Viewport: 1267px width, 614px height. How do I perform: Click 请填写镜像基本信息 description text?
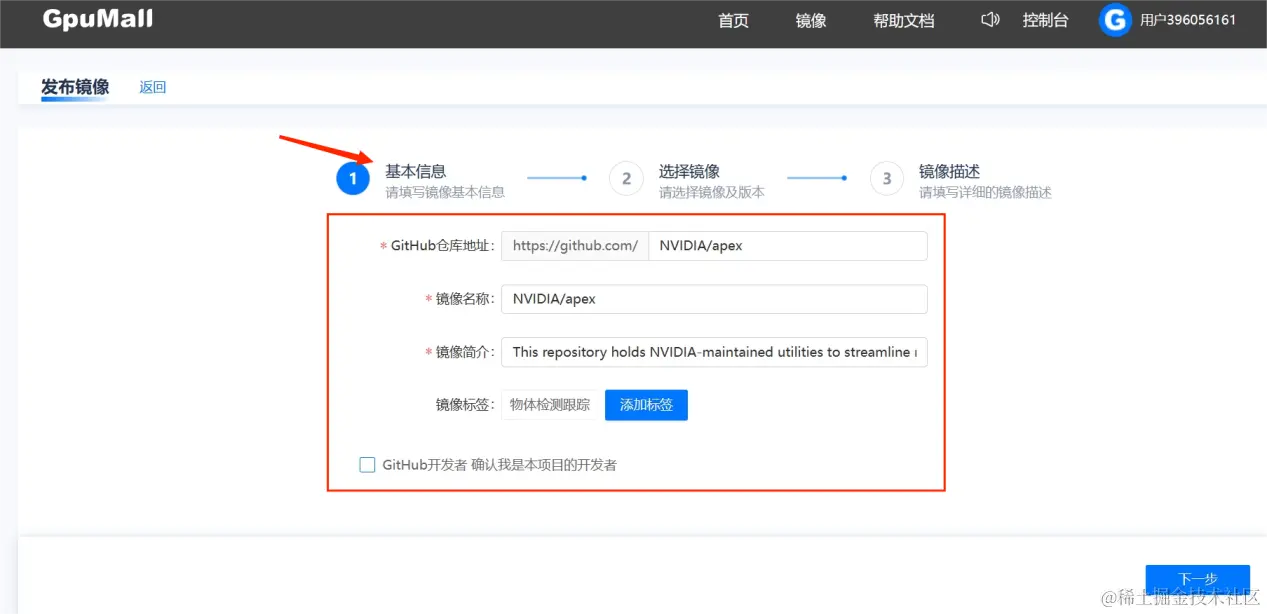pyautogui.click(x=445, y=192)
